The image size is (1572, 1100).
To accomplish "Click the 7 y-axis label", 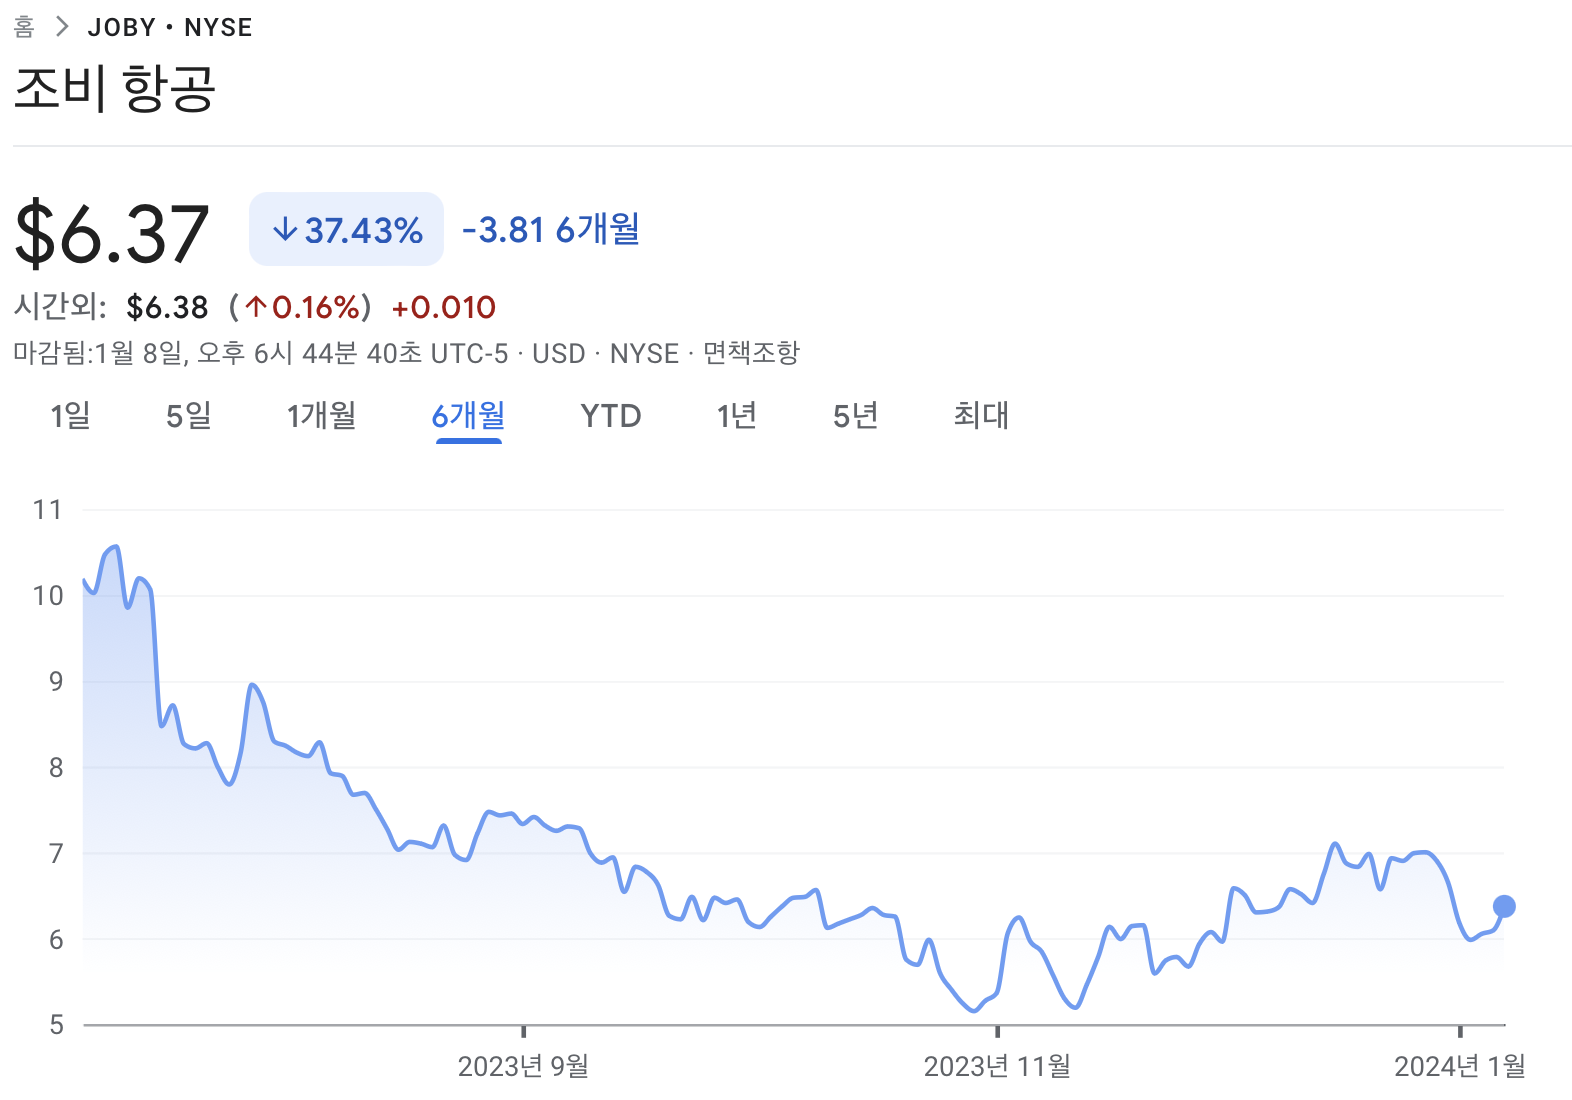I will pyautogui.click(x=56, y=854).
